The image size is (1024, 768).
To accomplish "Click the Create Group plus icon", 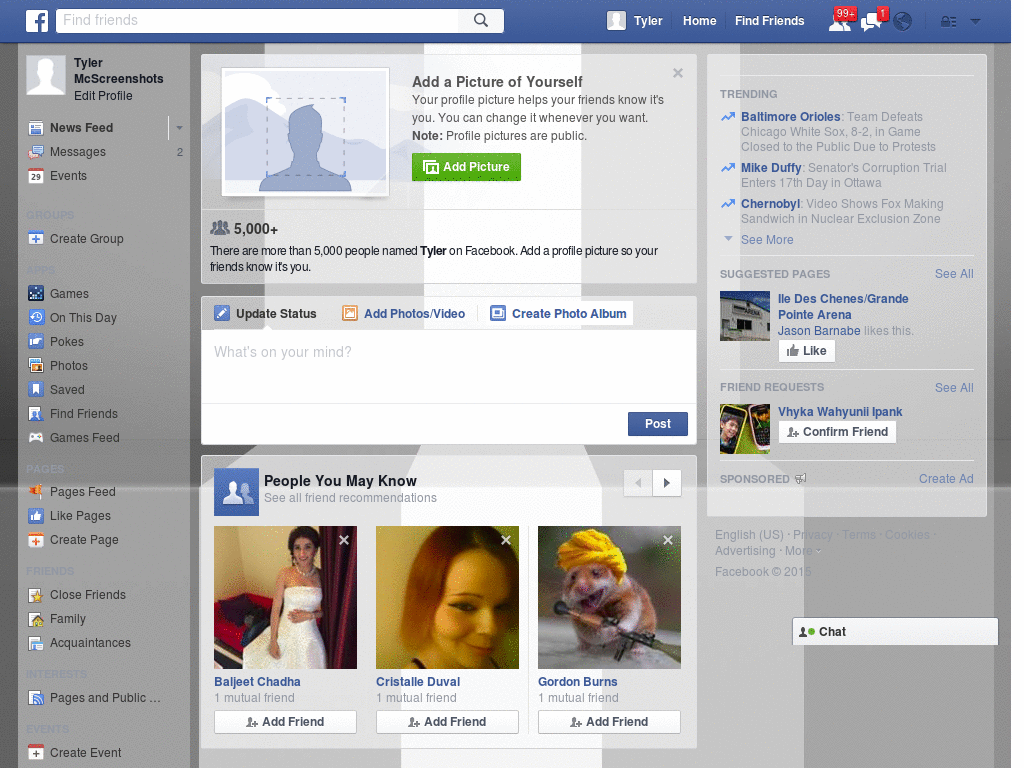I will (36, 239).
